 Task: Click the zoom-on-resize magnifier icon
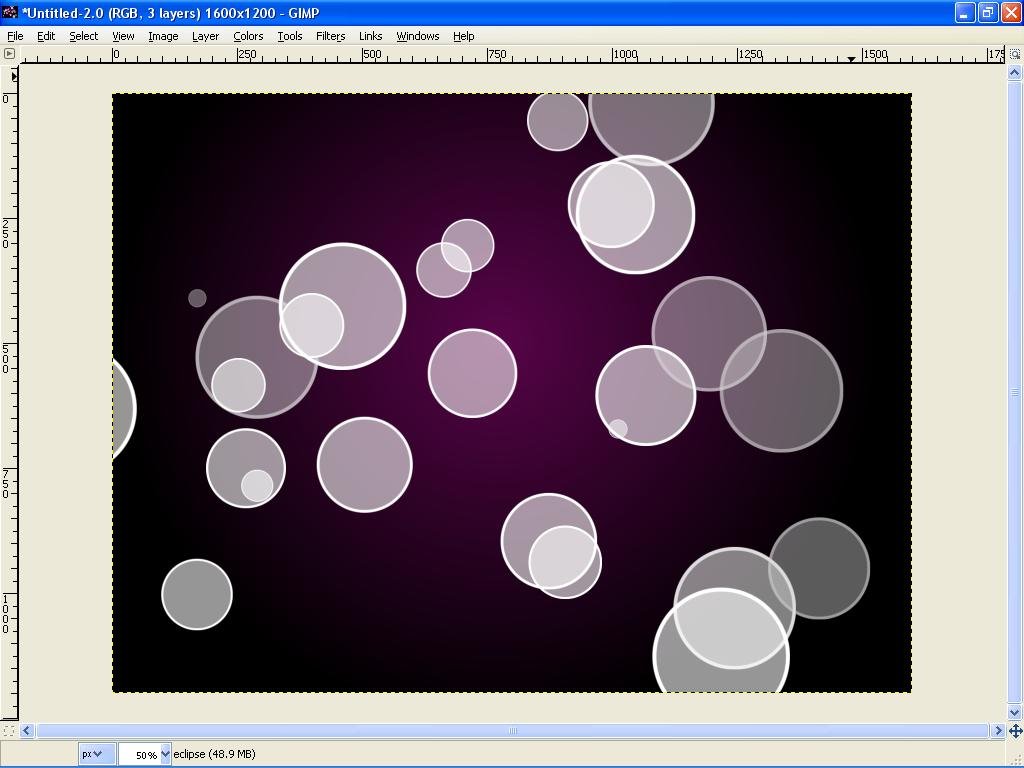click(x=1015, y=54)
